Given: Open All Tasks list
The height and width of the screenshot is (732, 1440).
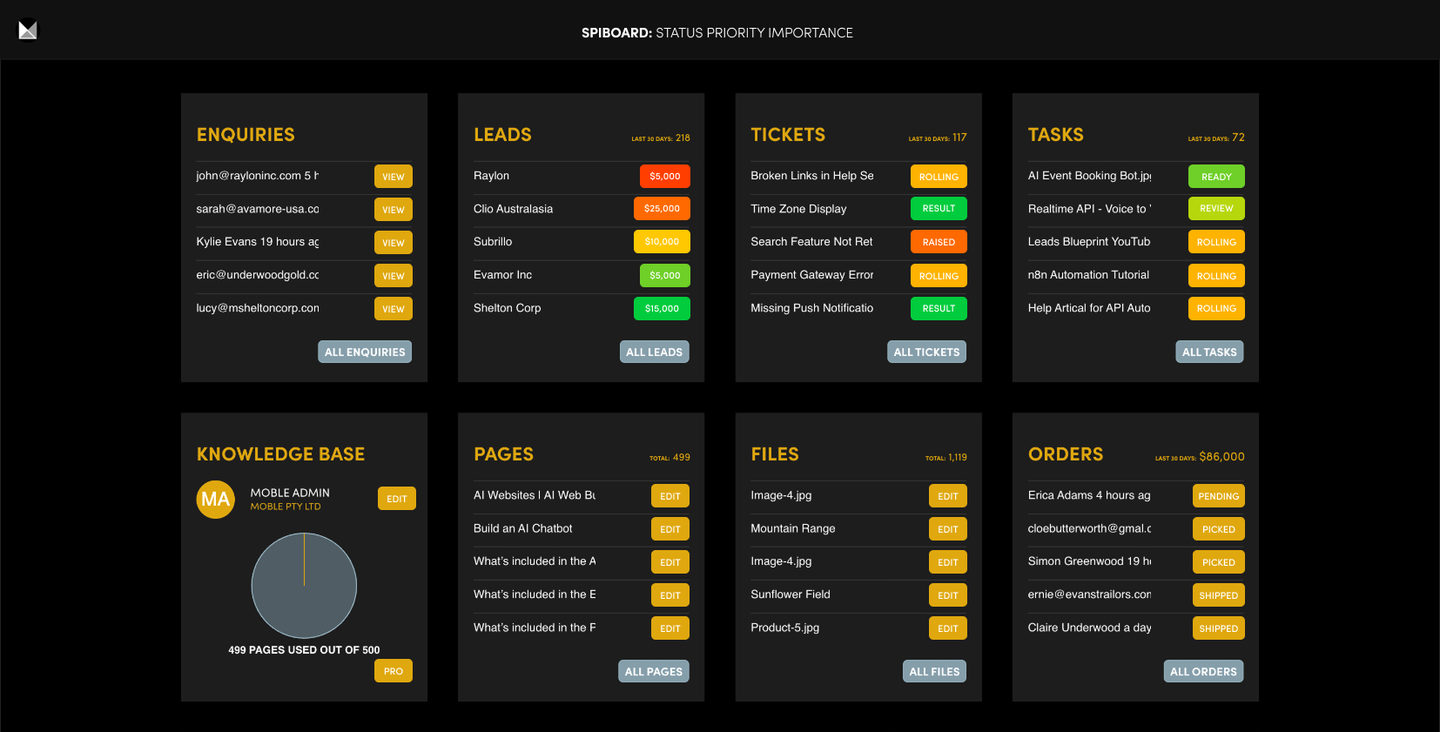Looking at the screenshot, I should 1209,352.
